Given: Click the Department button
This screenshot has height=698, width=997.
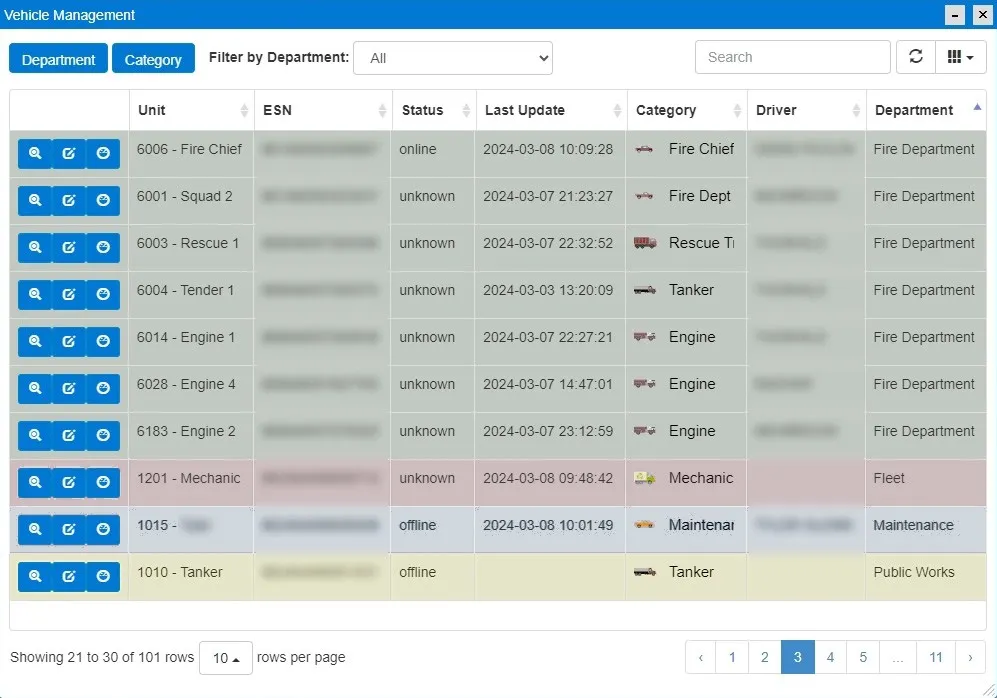Looking at the screenshot, I should (58, 60).
